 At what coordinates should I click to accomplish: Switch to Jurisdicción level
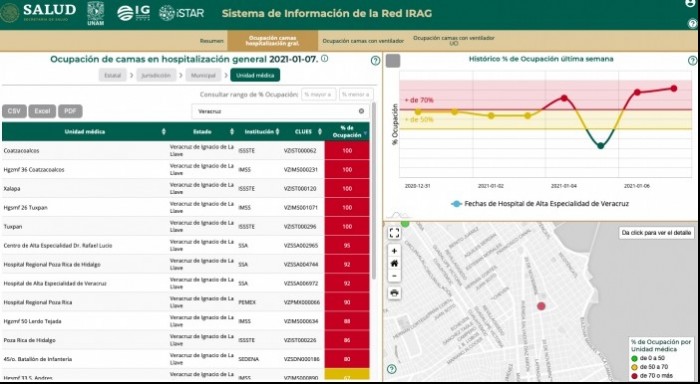coord(156,75)
